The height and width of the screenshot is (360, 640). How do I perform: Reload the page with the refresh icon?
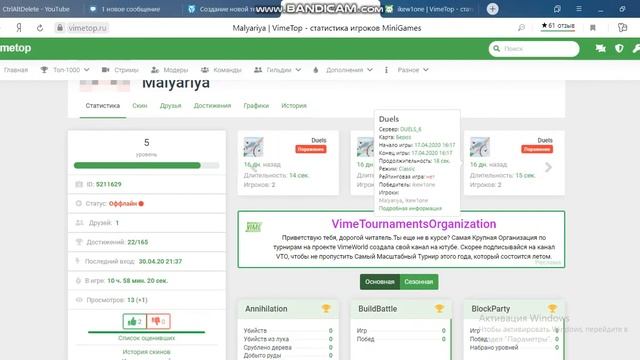pyautogui.click(x=40, y=28)
